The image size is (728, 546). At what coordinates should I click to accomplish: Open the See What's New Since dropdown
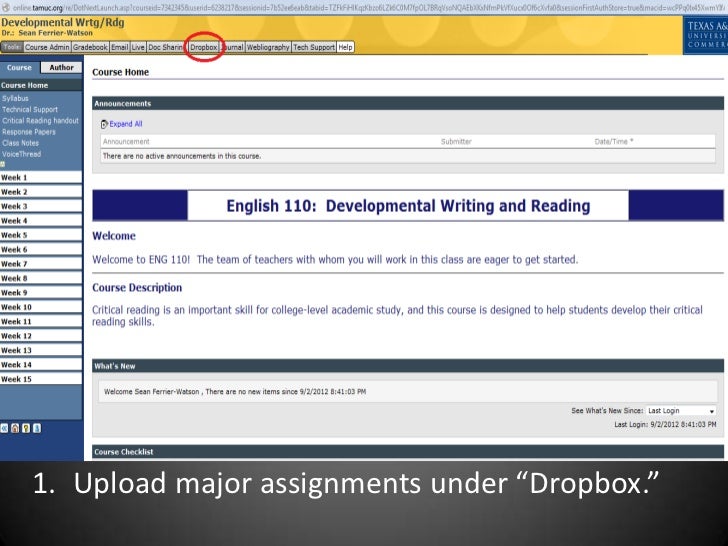pyautogui.click(x=681, y=410)
